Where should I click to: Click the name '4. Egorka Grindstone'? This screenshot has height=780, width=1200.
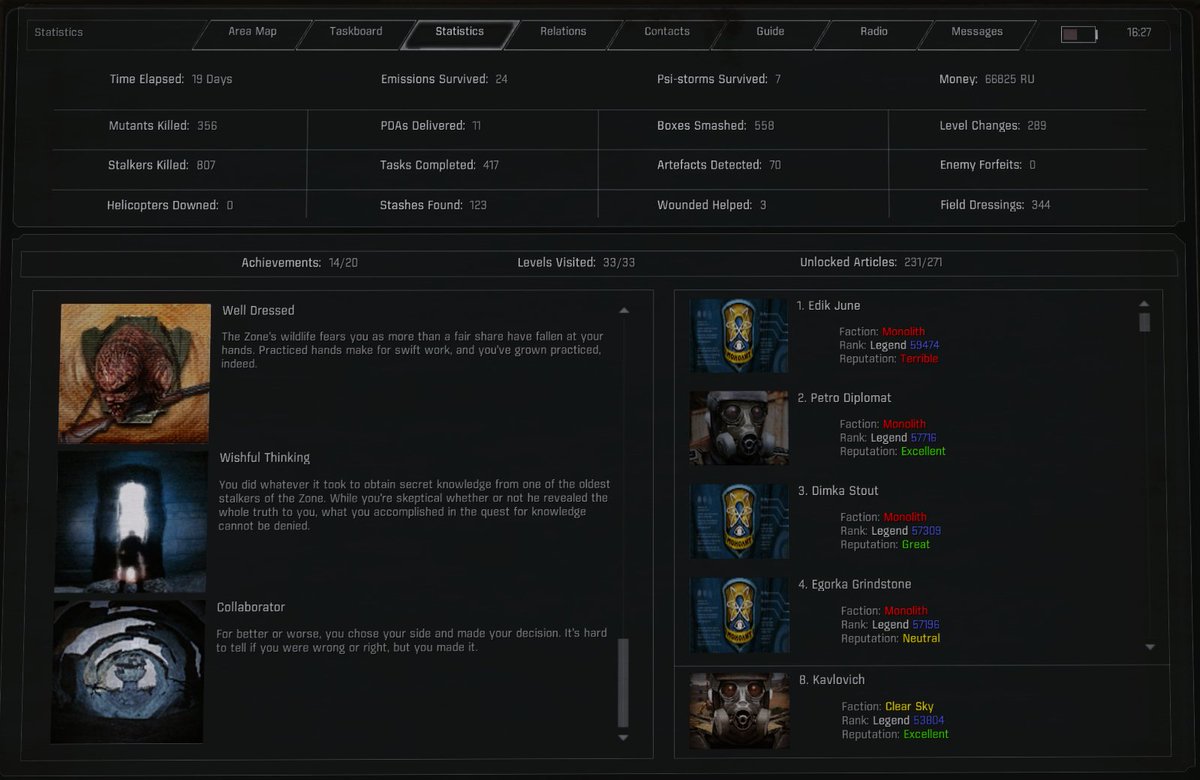pyautogui.click(x=854, y=584)
